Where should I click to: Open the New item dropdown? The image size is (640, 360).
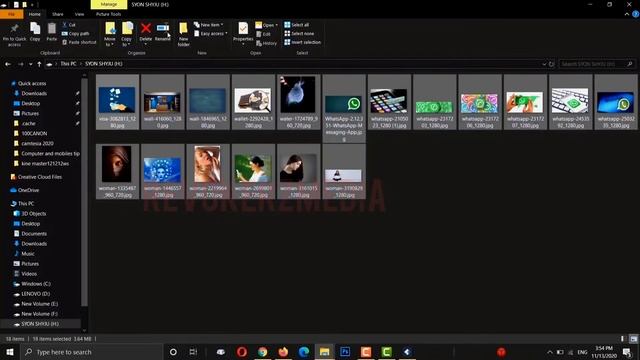pos(208,25)
